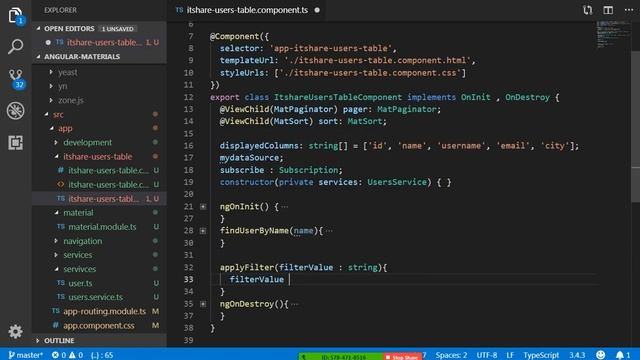640x360 pixels.
Task: Open app-routing.module.ts file
Action: click(x=99, y=311)
